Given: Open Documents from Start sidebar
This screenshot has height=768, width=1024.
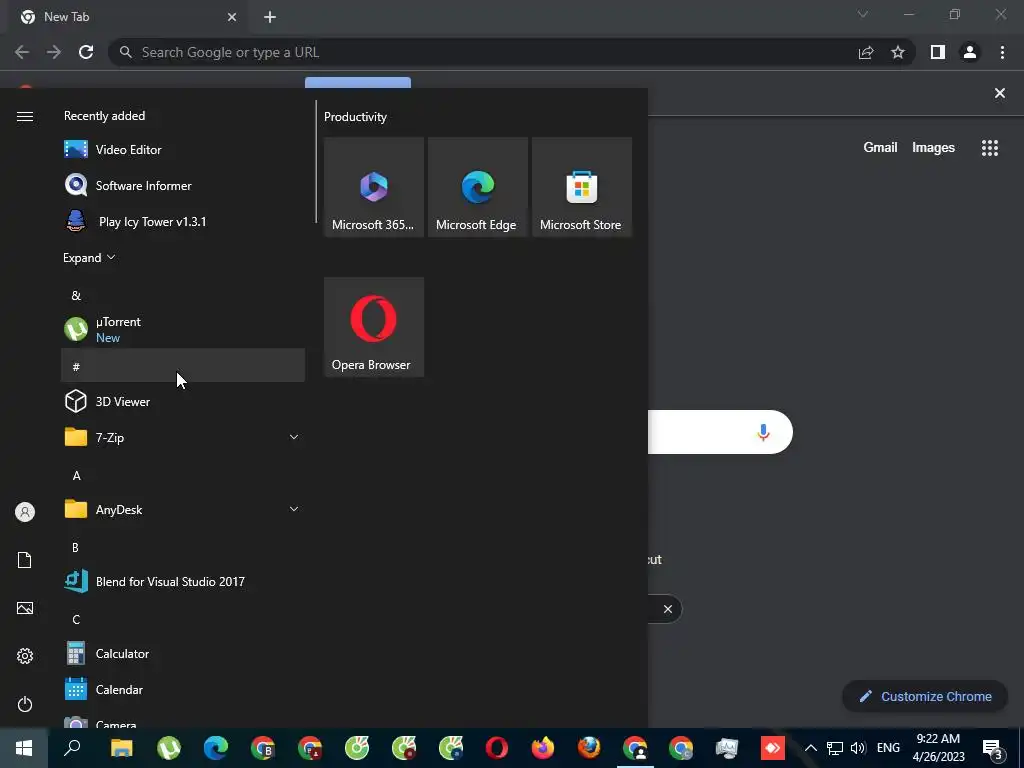Looking at the screenshot, I should pyautogui.click(x=25, y=560).
